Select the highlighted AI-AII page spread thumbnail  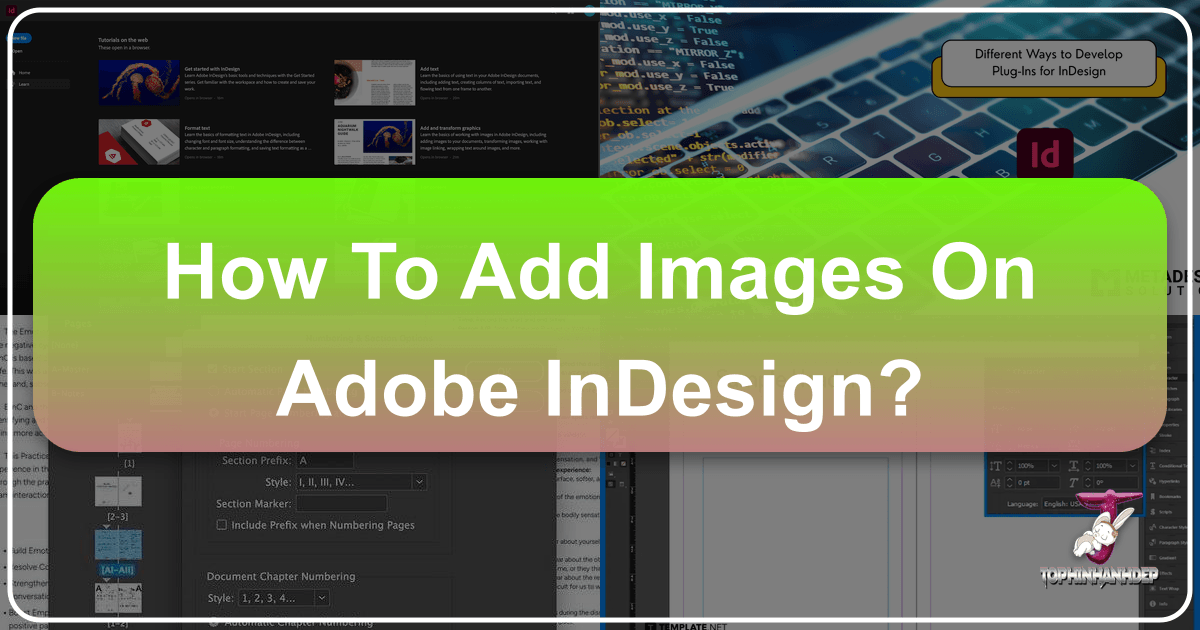coord(118,549)
